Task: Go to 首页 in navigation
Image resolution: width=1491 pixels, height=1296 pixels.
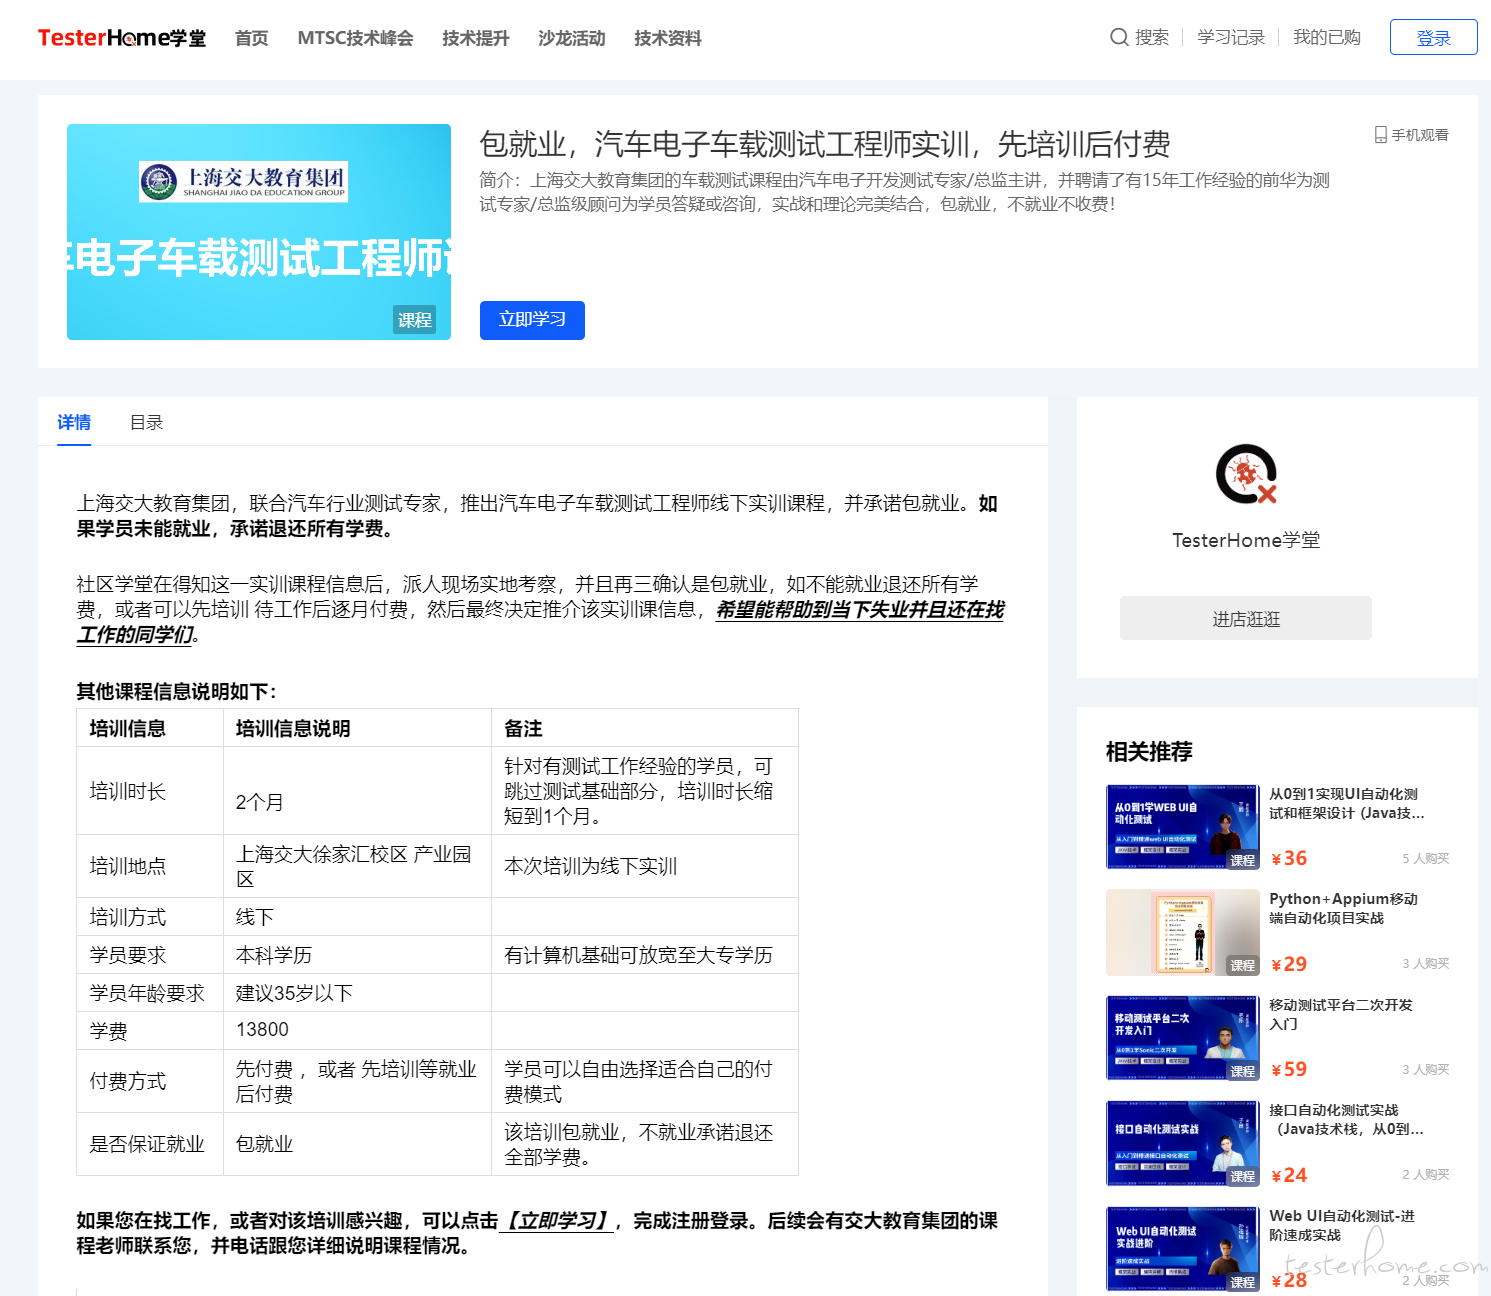Action: (x=251, y=38)
